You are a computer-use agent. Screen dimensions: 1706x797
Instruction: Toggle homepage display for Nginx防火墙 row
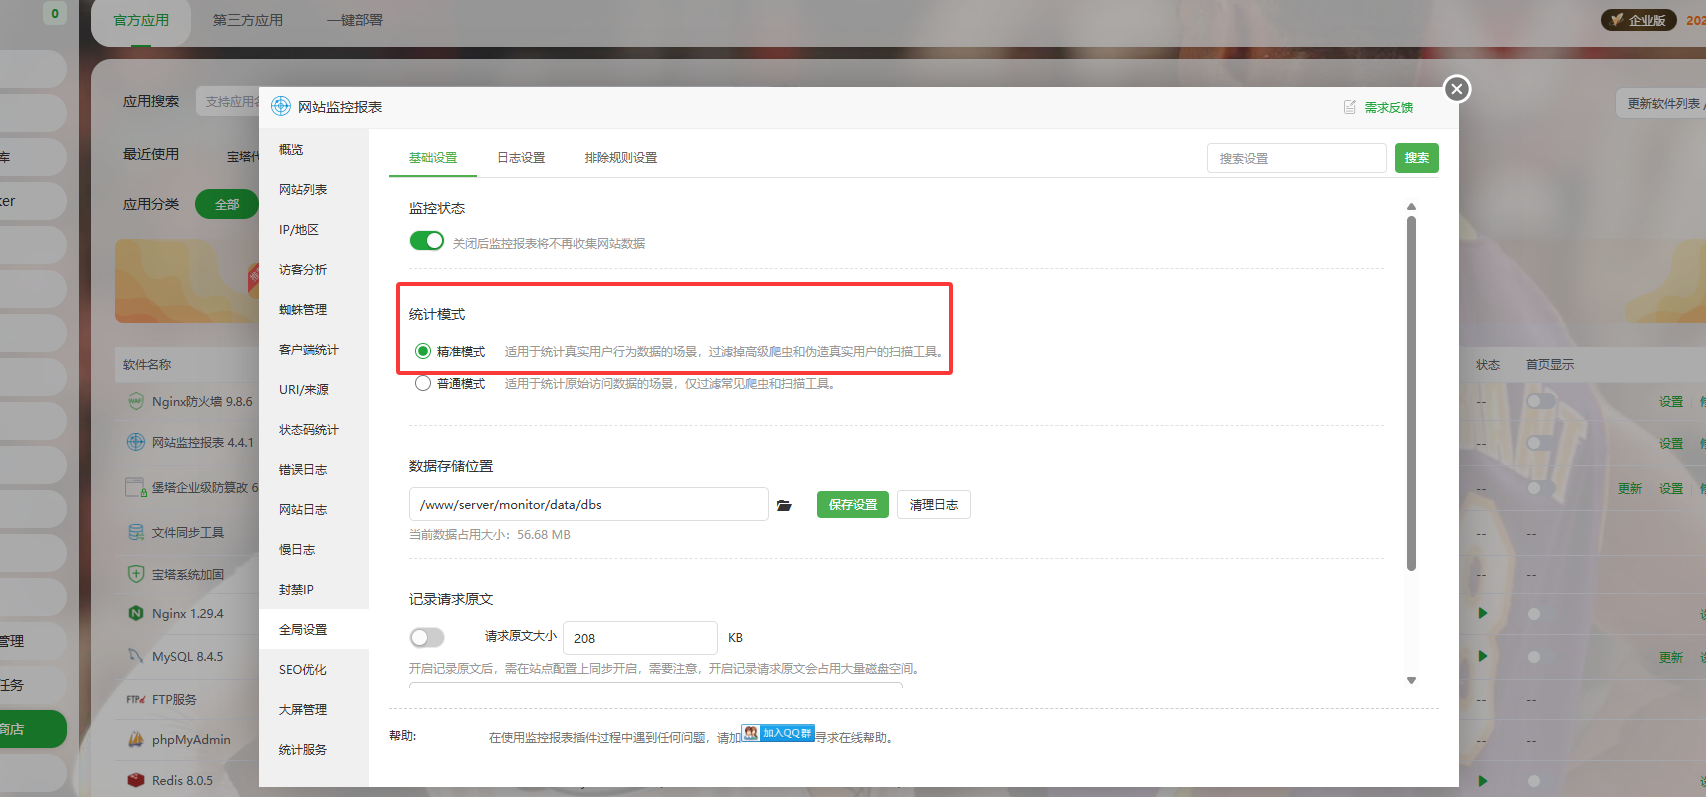[1540, 401]
